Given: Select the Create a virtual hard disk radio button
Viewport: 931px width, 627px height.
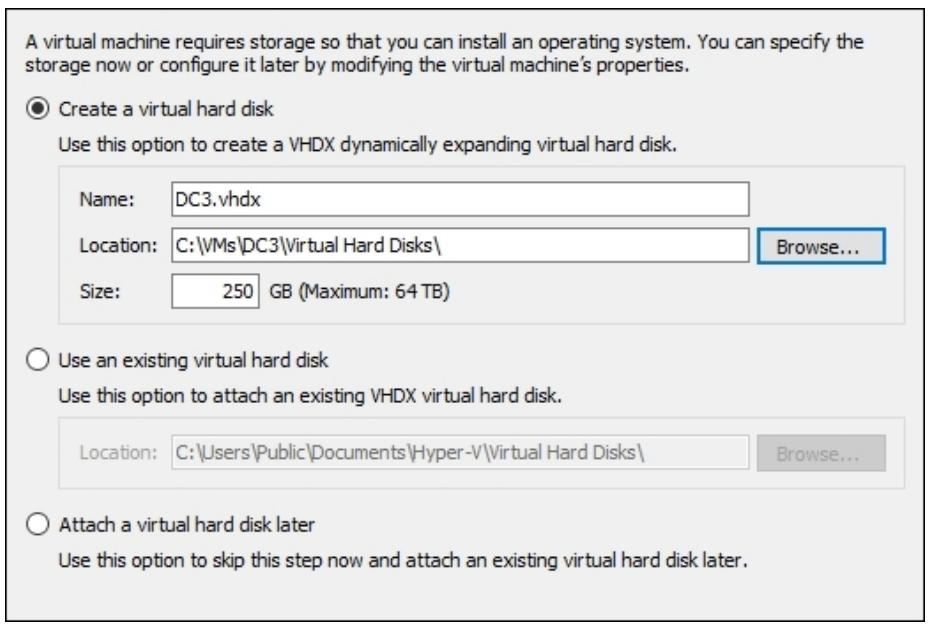Looking at the screenshot, I should pyautogui.click(x=37, y=109).
